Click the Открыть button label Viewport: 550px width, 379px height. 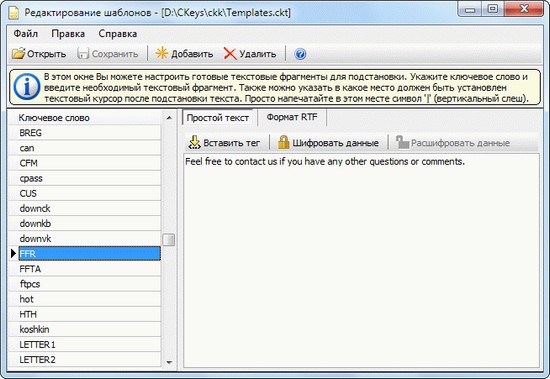47,54
